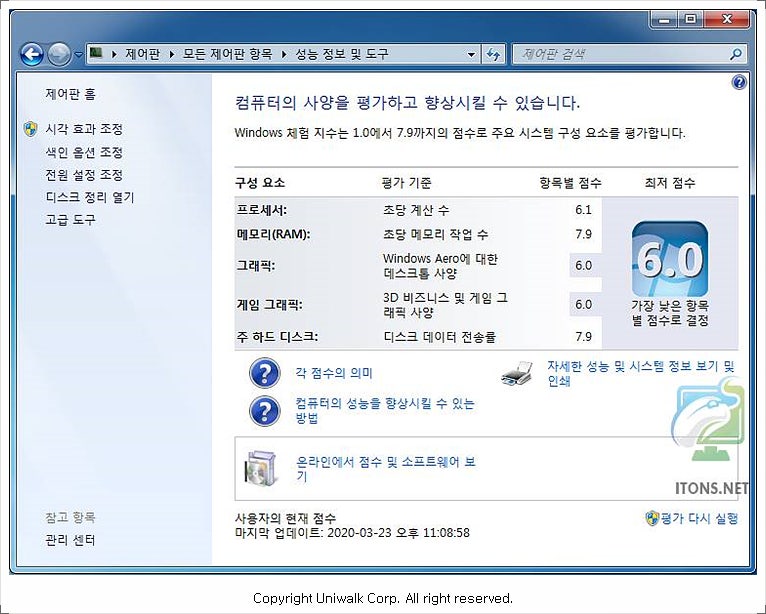Maximize the window
The image size is (766, 614).
(690, 20)
